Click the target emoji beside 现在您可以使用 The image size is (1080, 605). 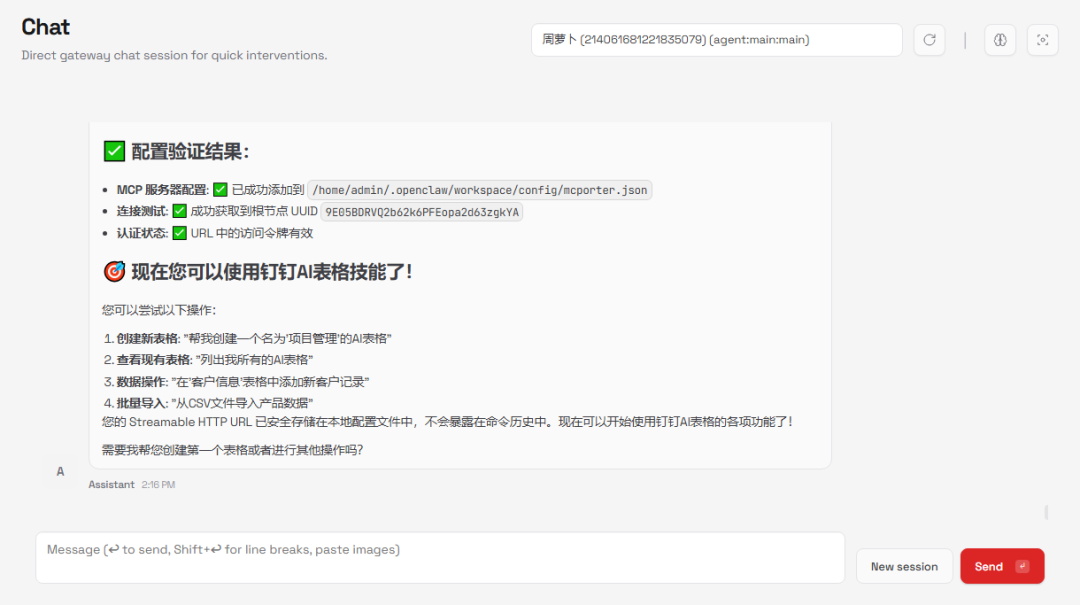(x=114, y=271)
